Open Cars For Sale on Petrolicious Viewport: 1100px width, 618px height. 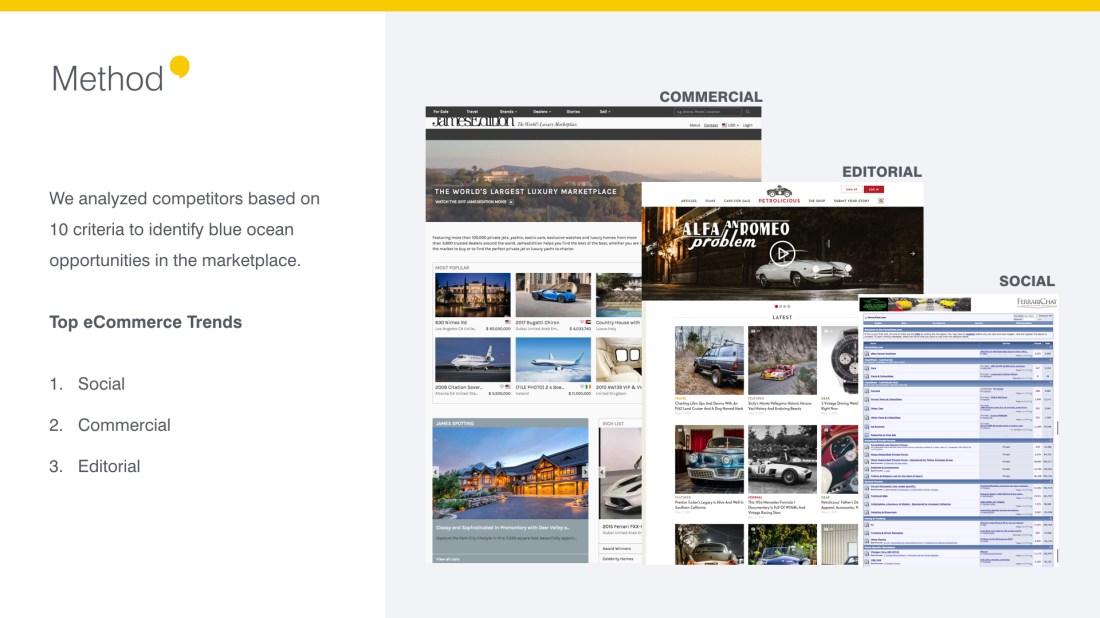tap(737, 201)
